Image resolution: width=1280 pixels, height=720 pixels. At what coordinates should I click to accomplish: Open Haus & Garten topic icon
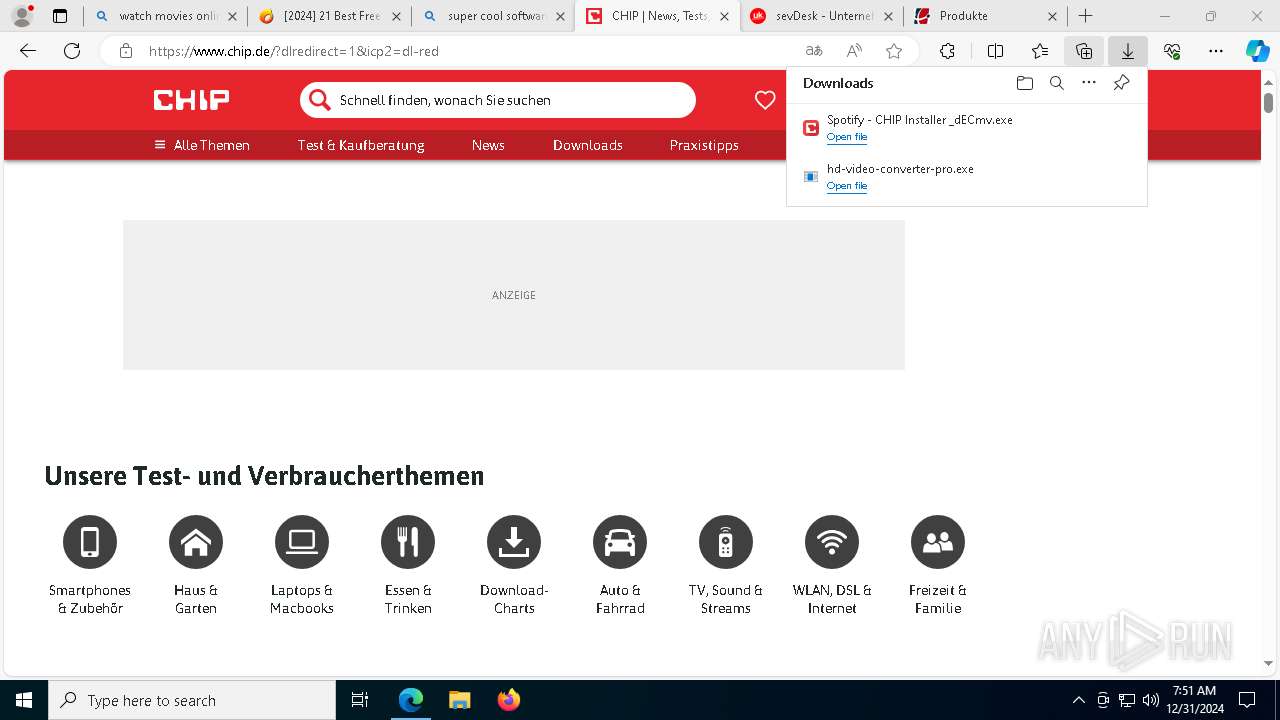click(196, 542)
